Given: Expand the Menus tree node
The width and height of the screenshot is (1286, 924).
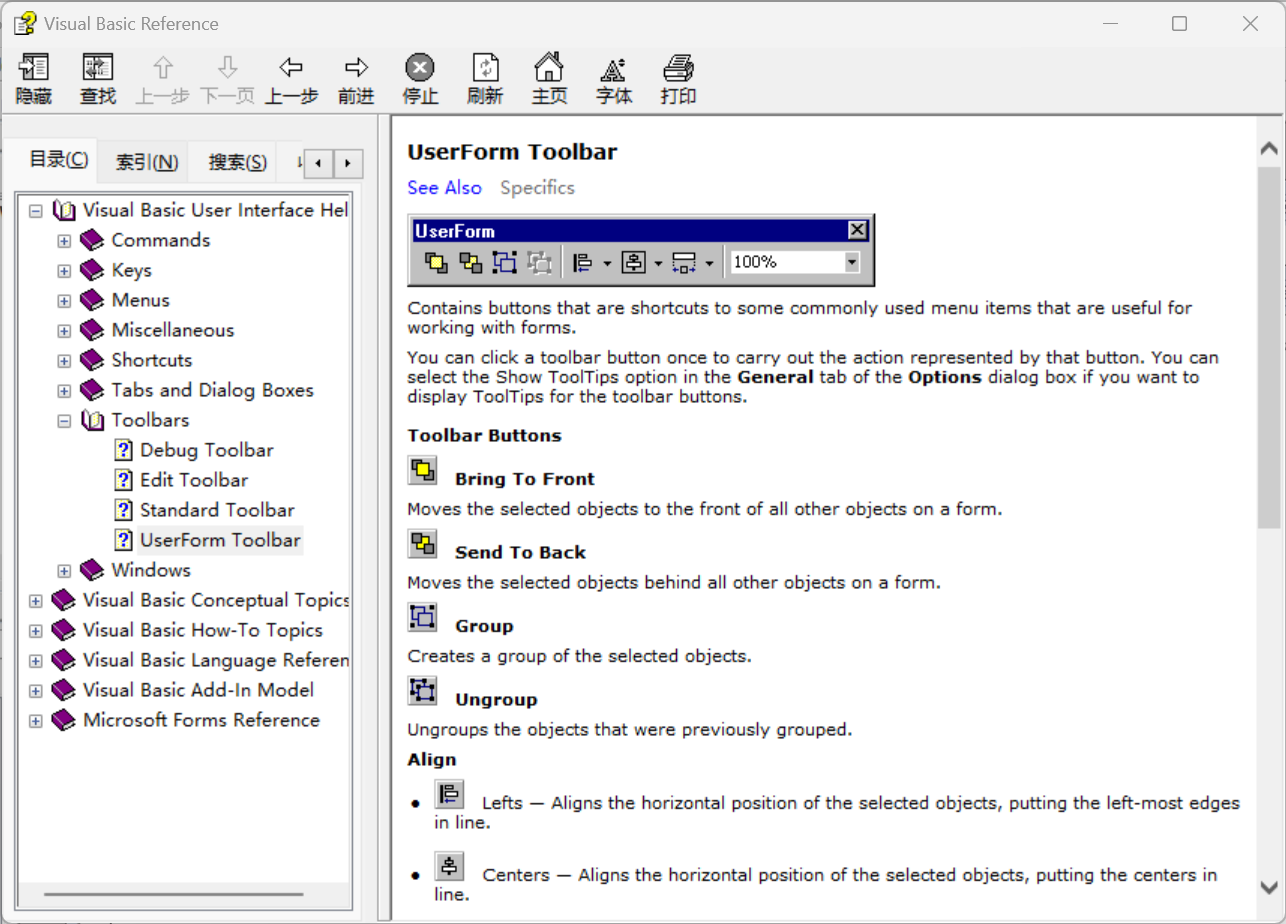Looking at the screenshot, I should pyautogui.click(x=64, y=301).
